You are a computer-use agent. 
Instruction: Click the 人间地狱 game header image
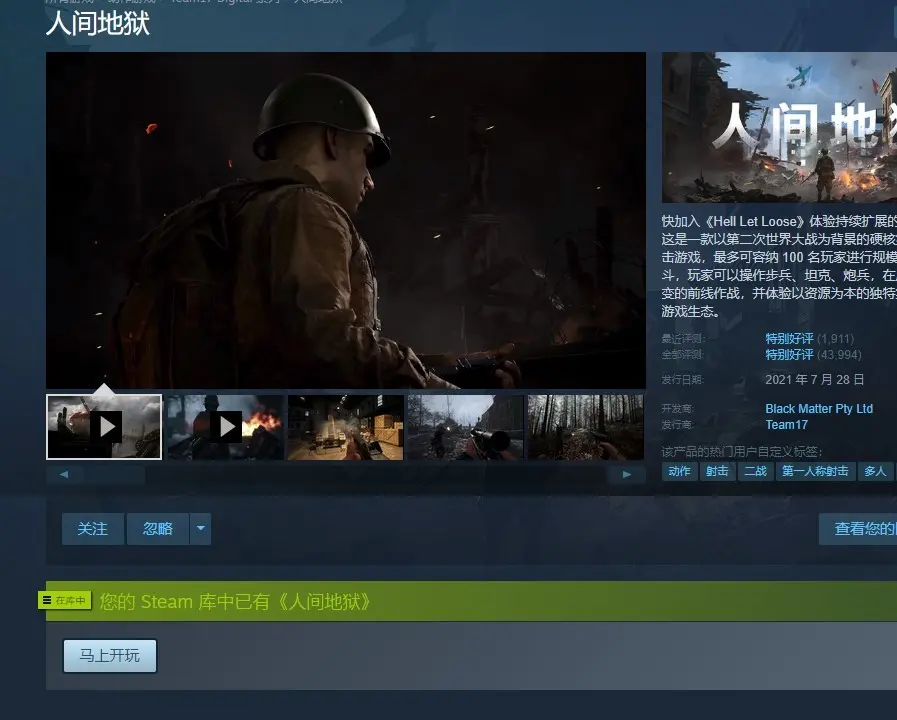[779, 128]
